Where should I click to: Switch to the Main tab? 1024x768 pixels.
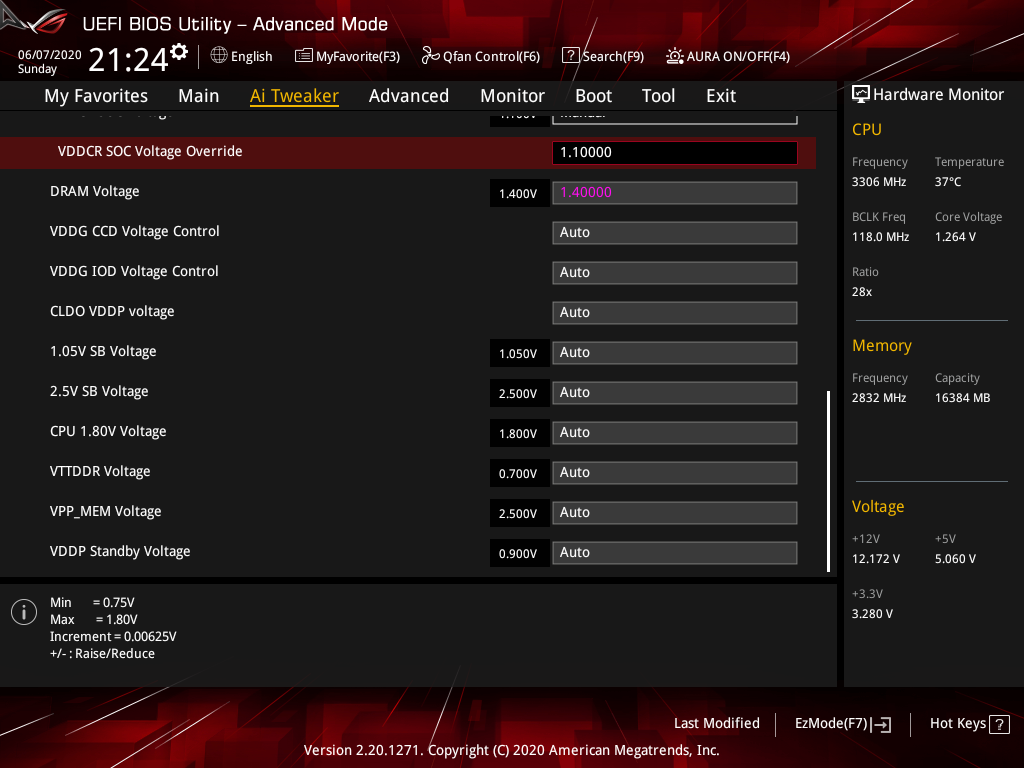[x=199, y=96]
